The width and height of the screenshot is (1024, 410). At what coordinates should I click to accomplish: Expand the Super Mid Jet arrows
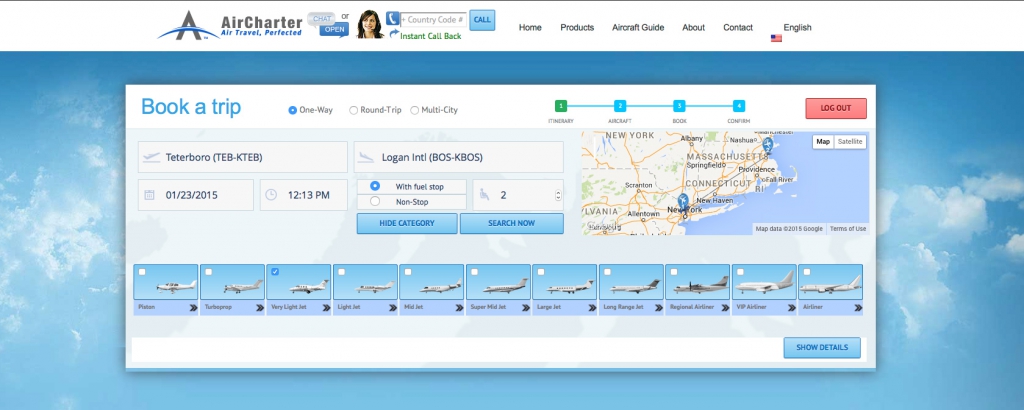click(526, 308)
